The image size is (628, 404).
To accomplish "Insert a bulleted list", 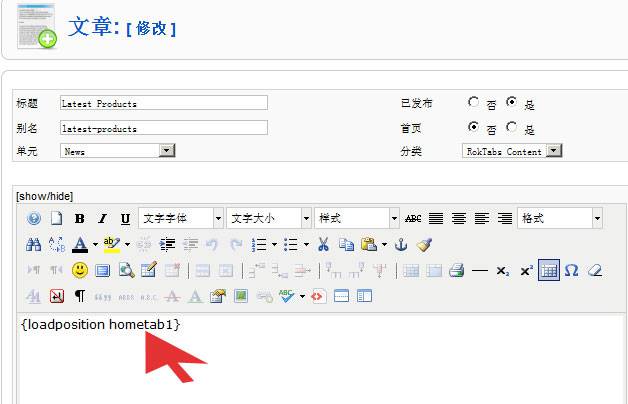I will point(291,244).
